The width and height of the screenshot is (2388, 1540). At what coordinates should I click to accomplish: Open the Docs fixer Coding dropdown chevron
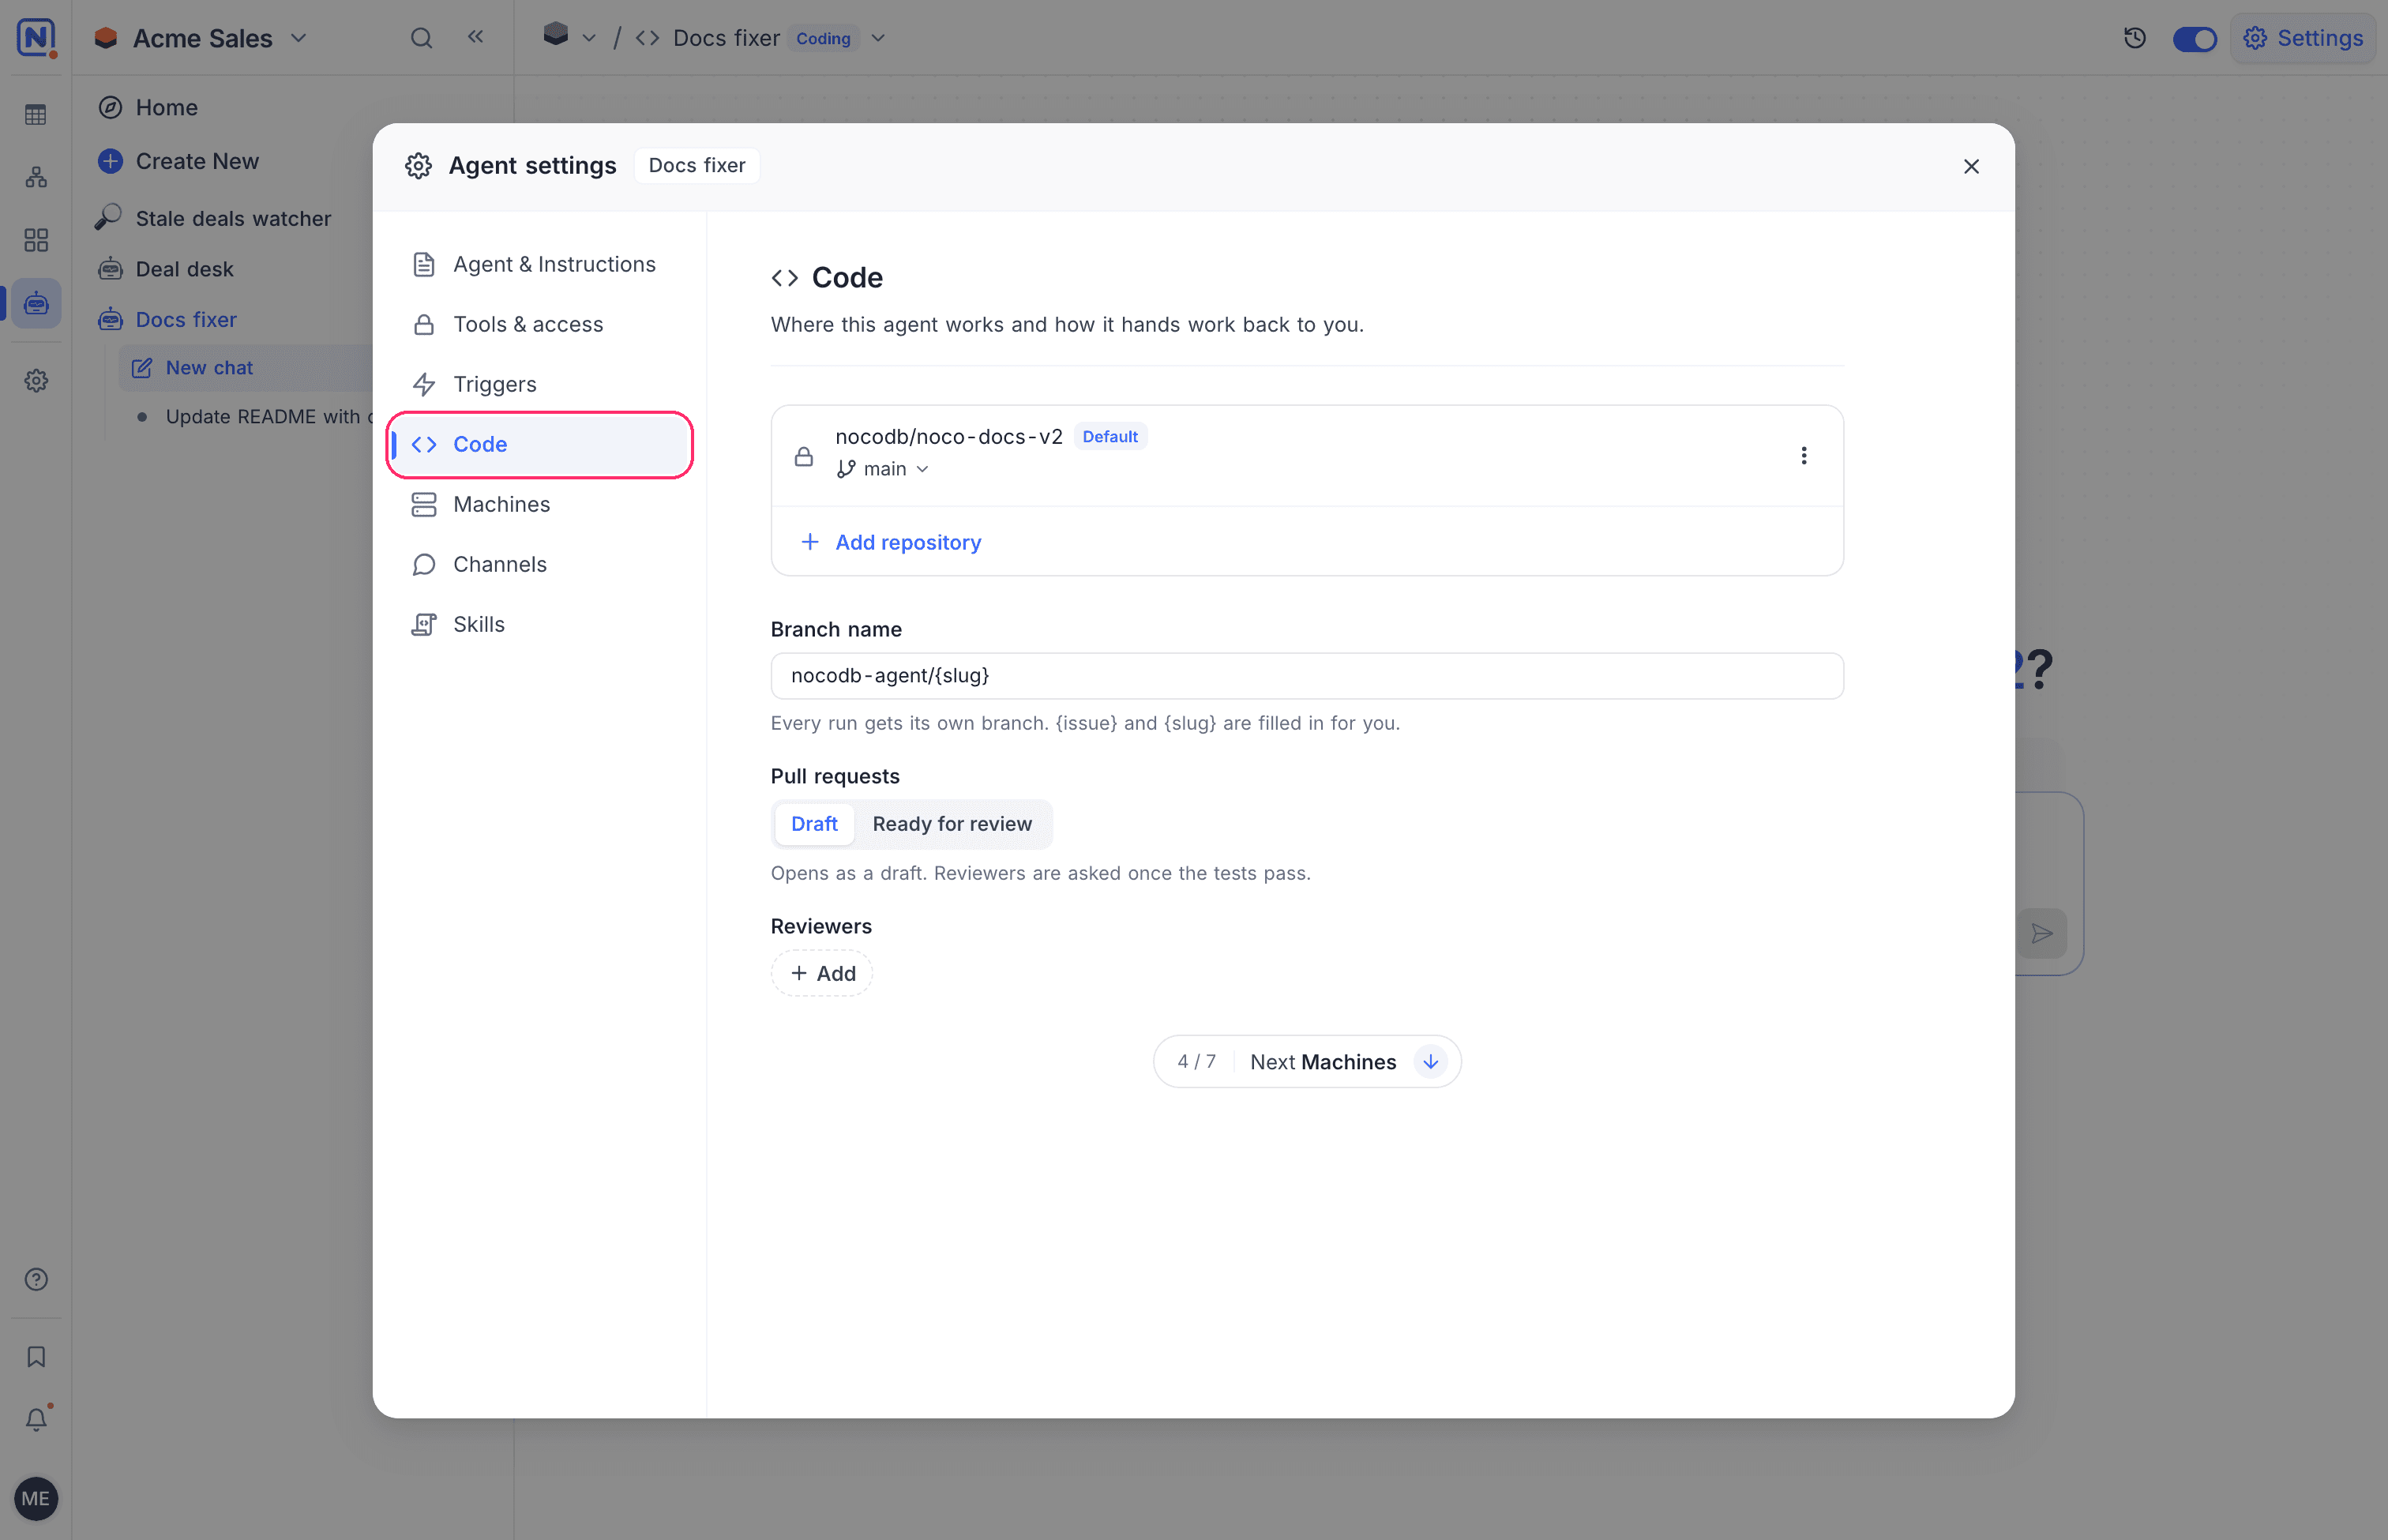click(878, 38)
